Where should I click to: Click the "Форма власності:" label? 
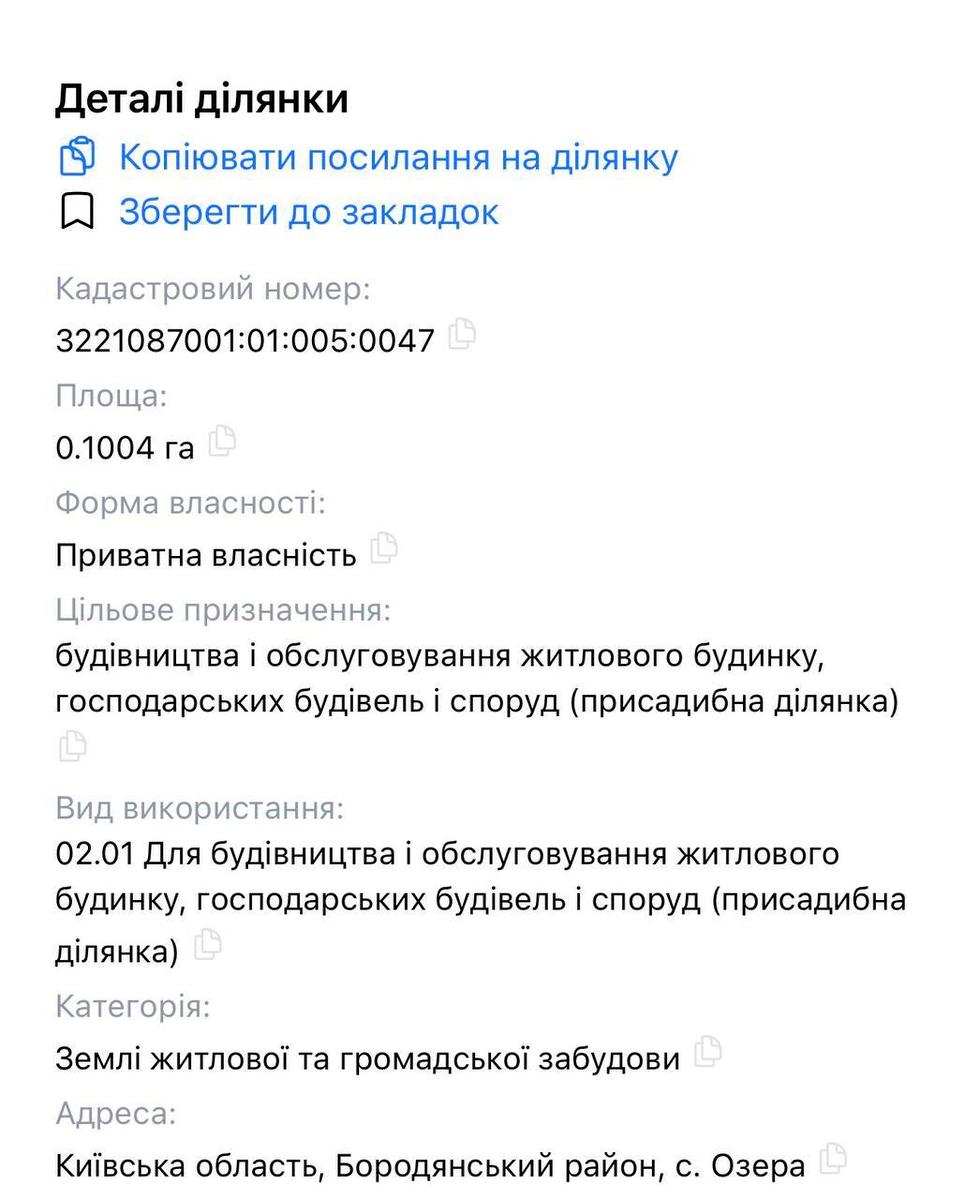190,502
